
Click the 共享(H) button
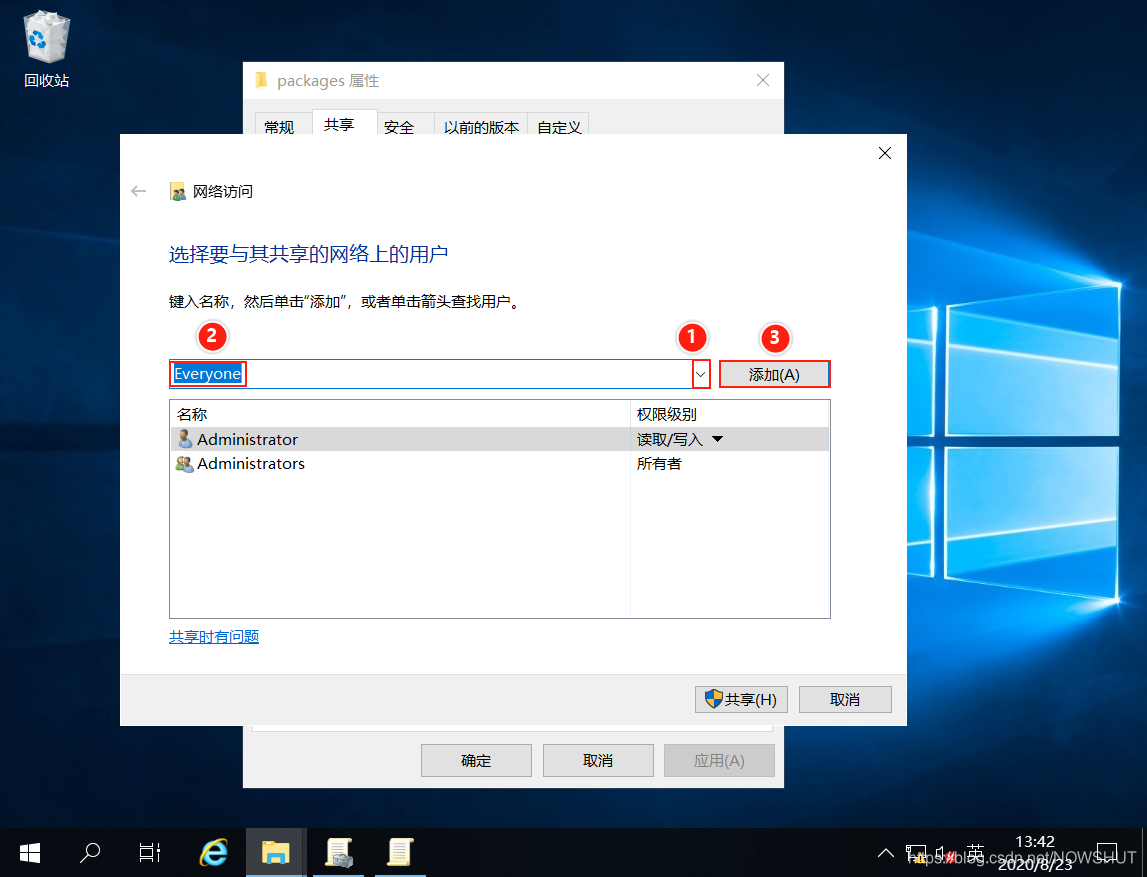[741, 700]
